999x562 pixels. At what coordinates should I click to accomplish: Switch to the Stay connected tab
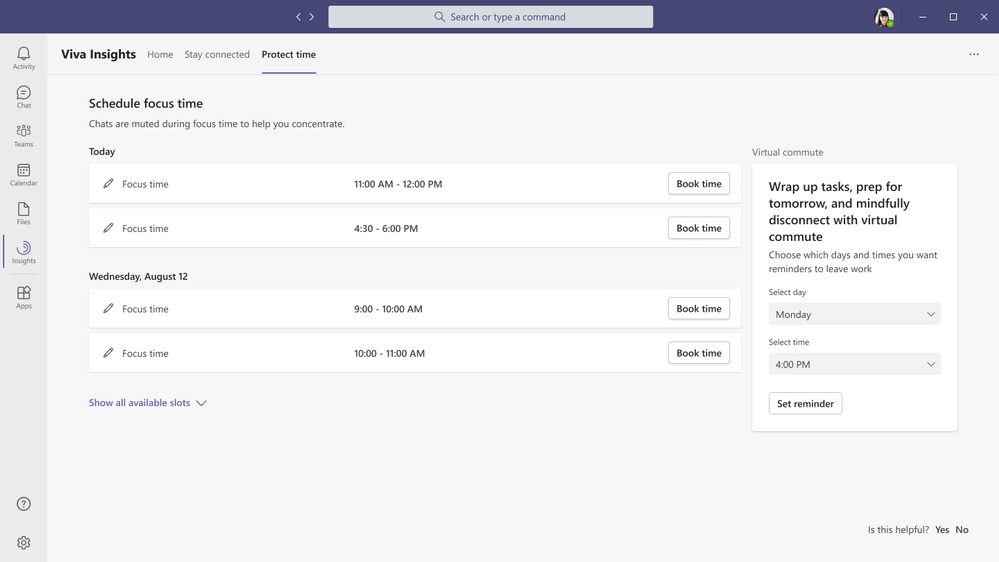tap(217, 55)
